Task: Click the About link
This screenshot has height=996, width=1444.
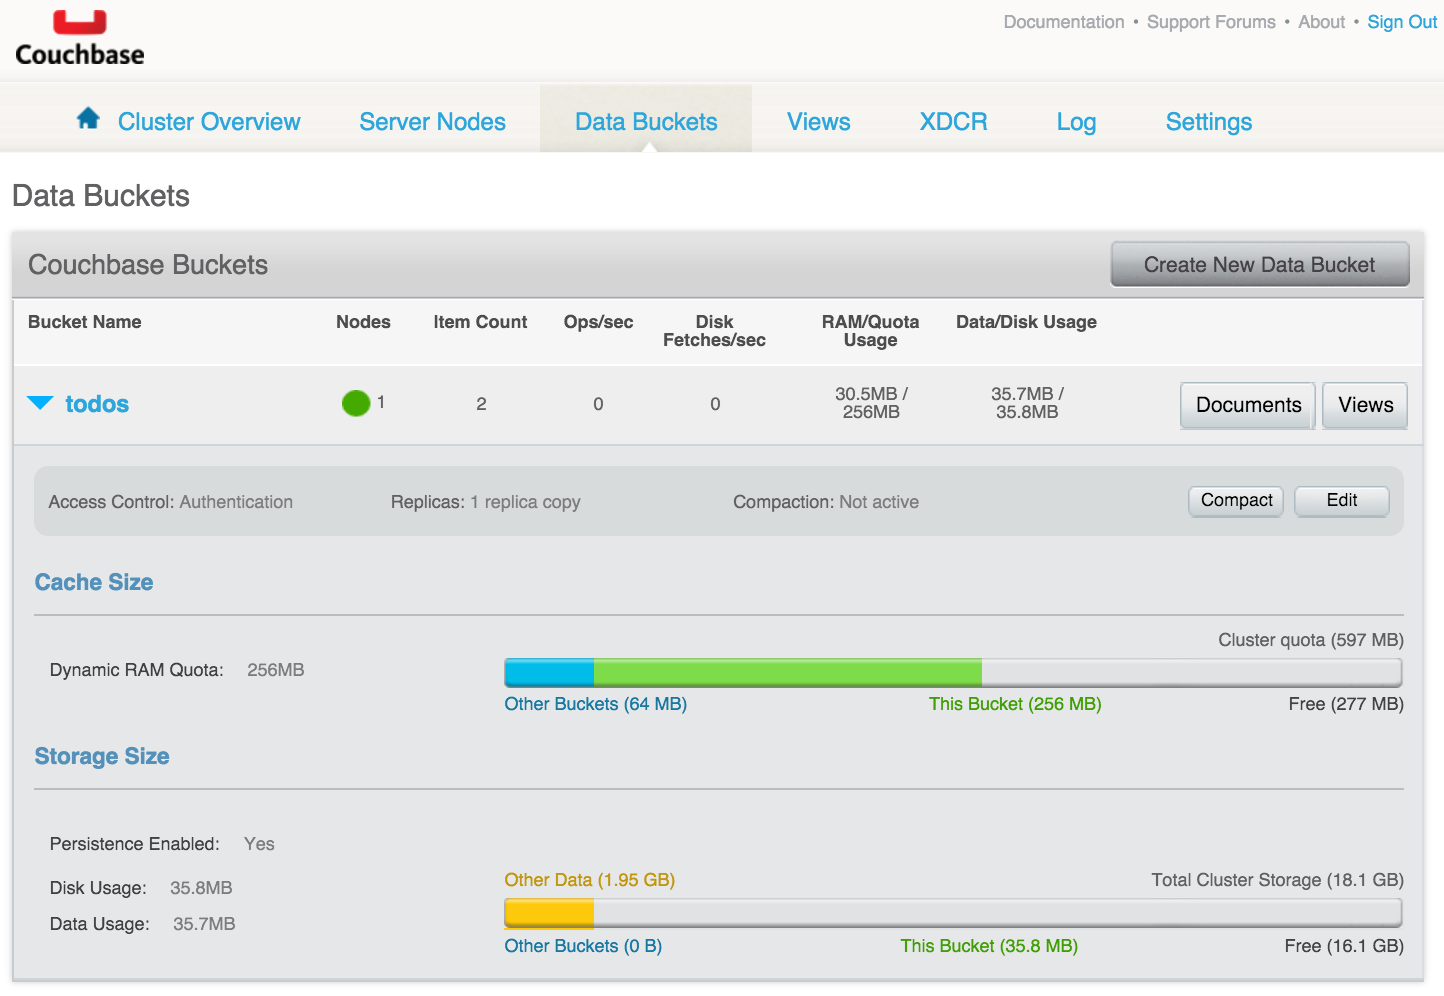Action: [1321, 22]
